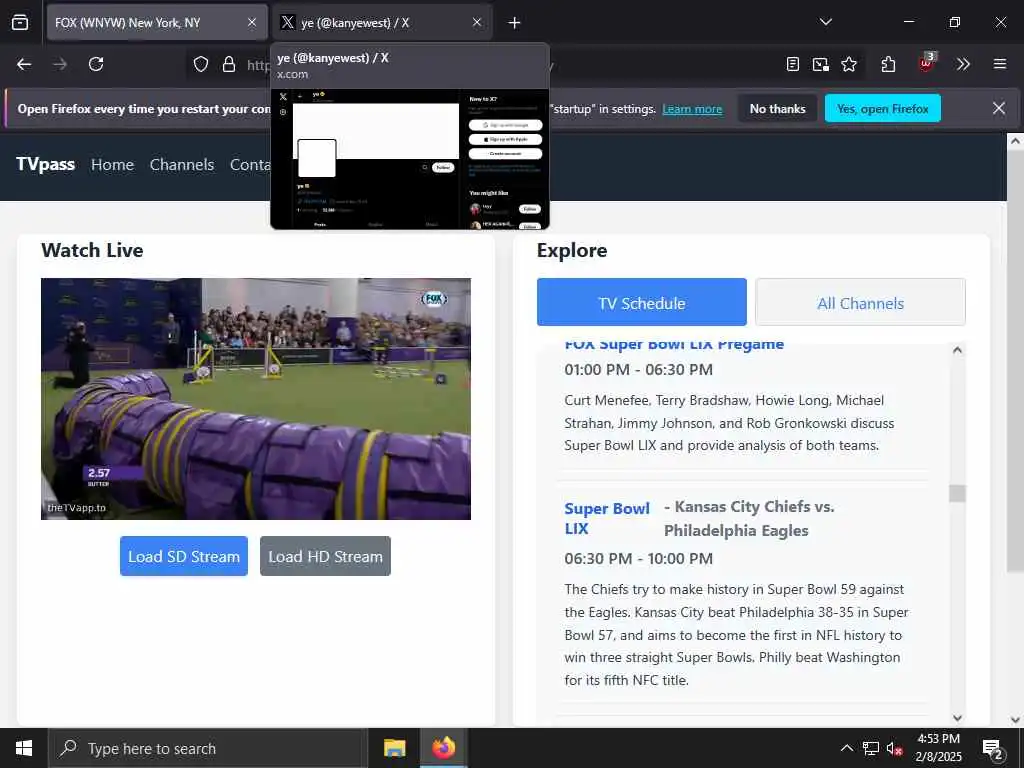1024x768 pixels.
Task: Click the schedule list scrollbar thumb
Action: point(957,493)
